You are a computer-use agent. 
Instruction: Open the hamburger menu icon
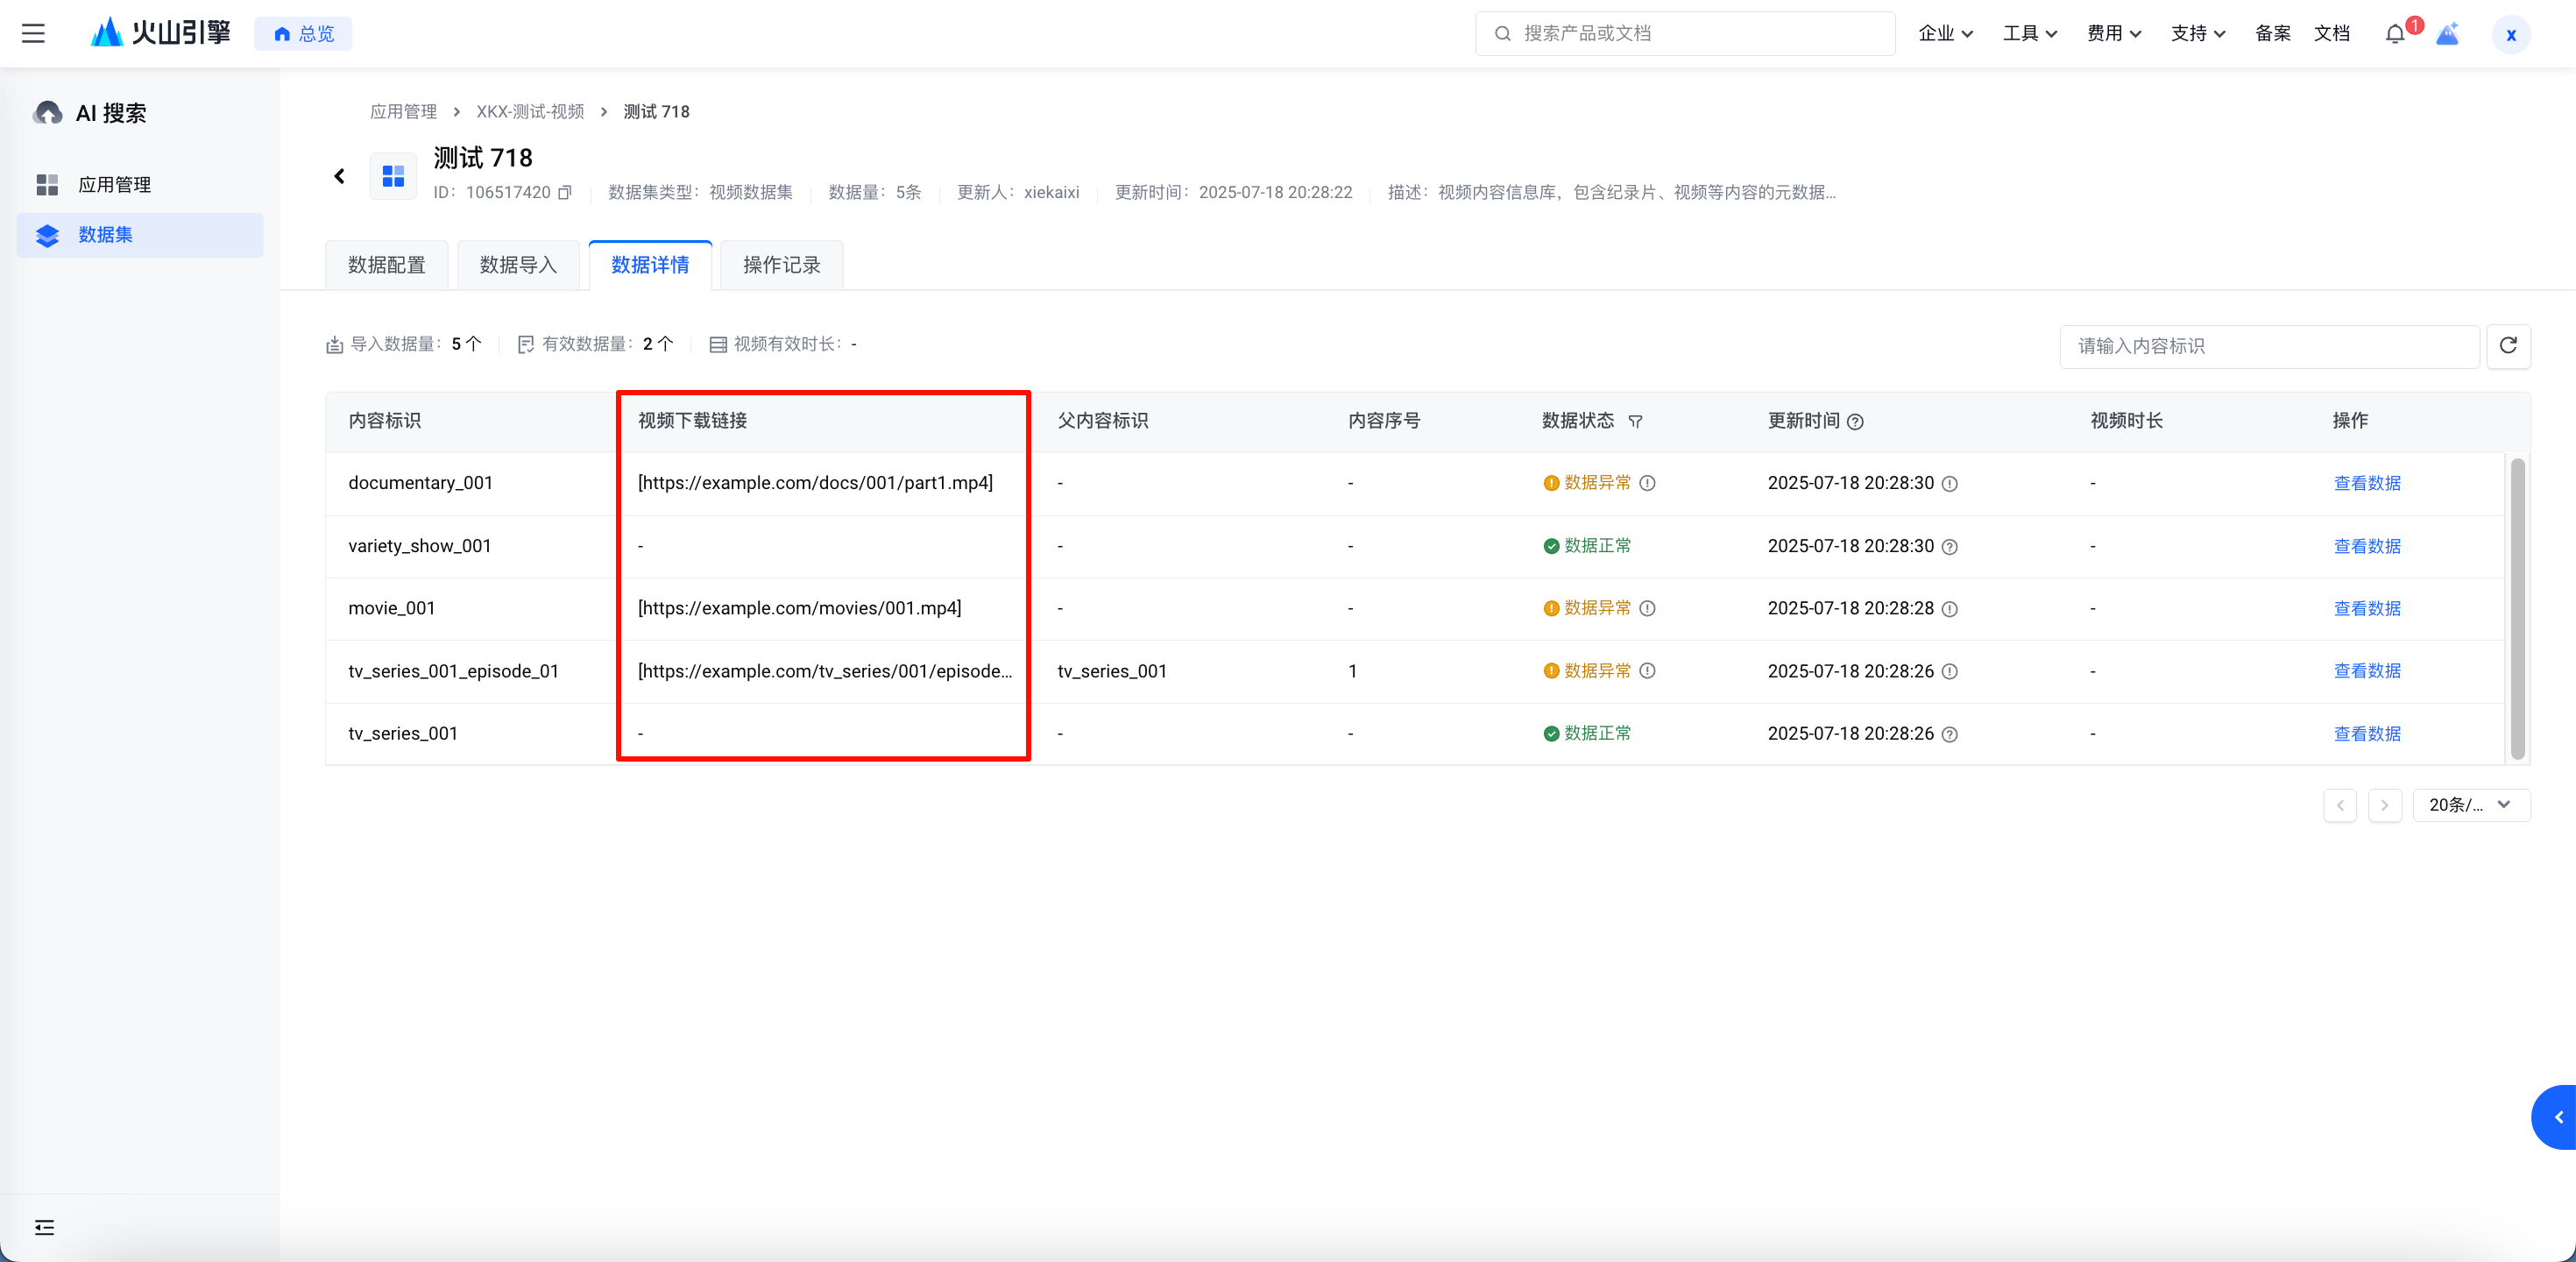[x=33, y=33]
